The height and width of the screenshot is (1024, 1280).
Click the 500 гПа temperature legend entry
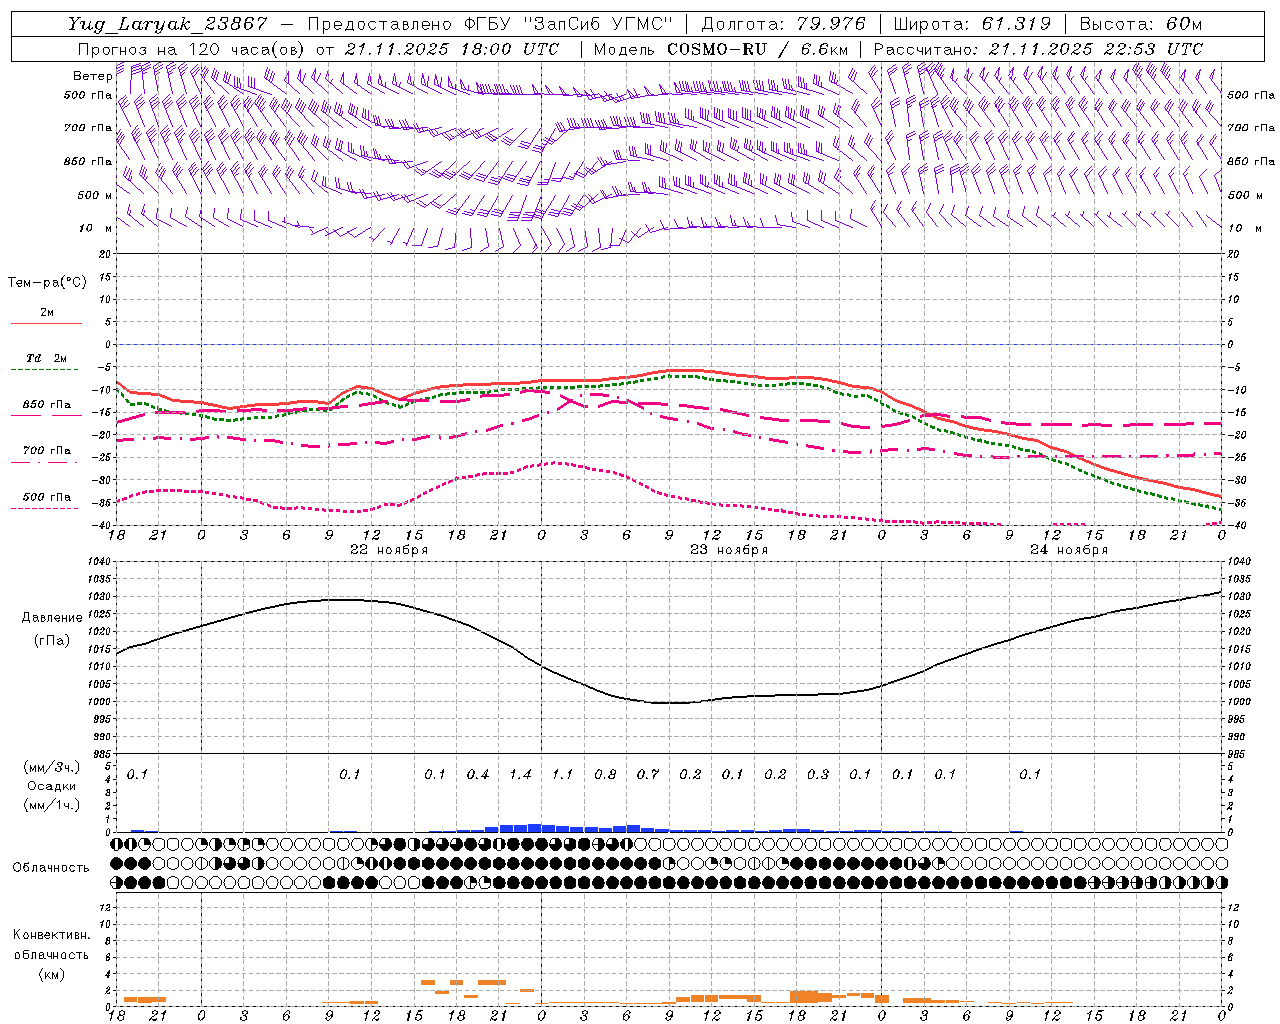(x=46, y=498)
